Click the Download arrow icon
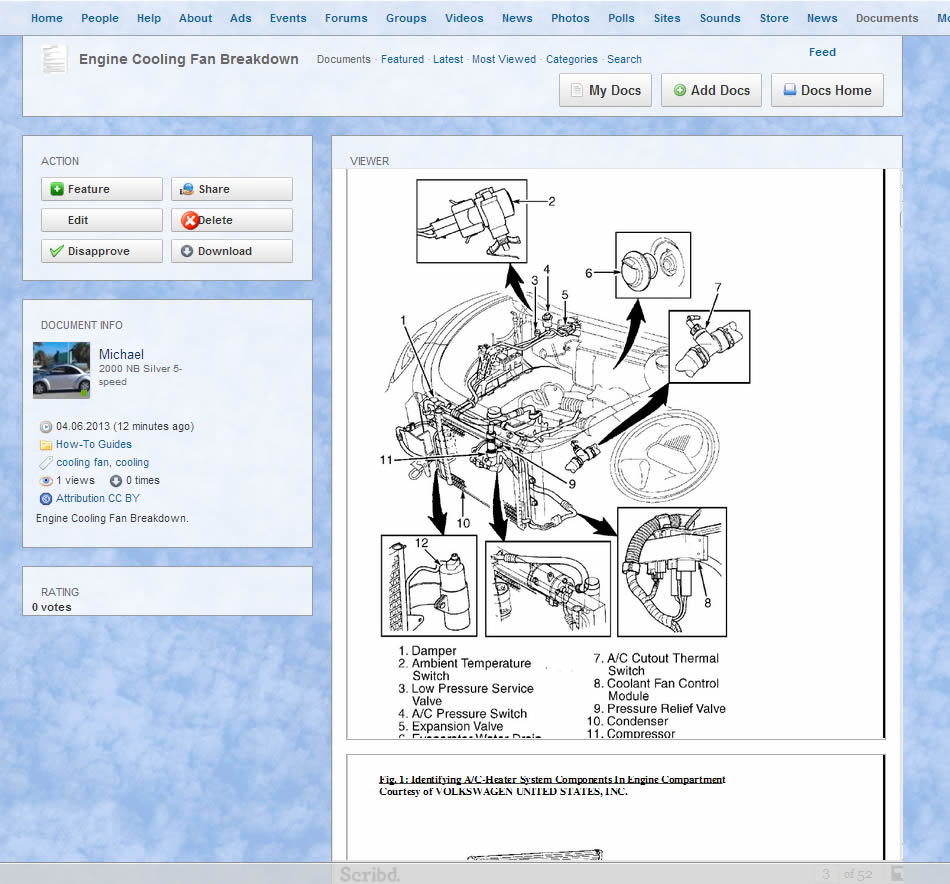Image resolution: width=950 pixels, height=884 pixels. pyautogui.click(x=187, y=252)
